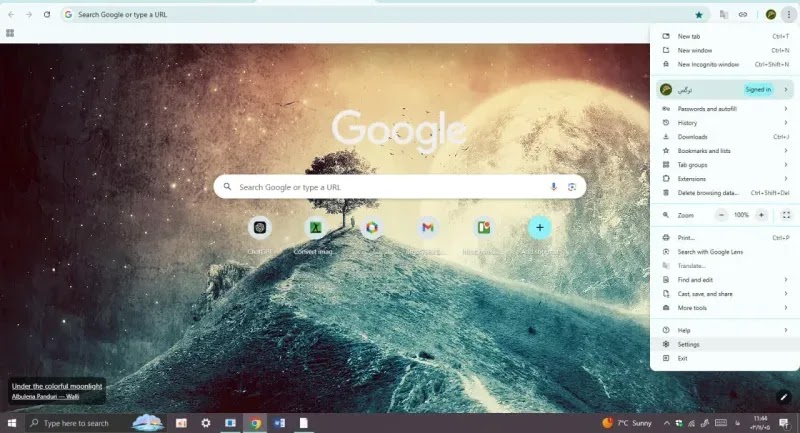
Task: Open the ChatGPT shortcut tile
Action: (260, 227)
